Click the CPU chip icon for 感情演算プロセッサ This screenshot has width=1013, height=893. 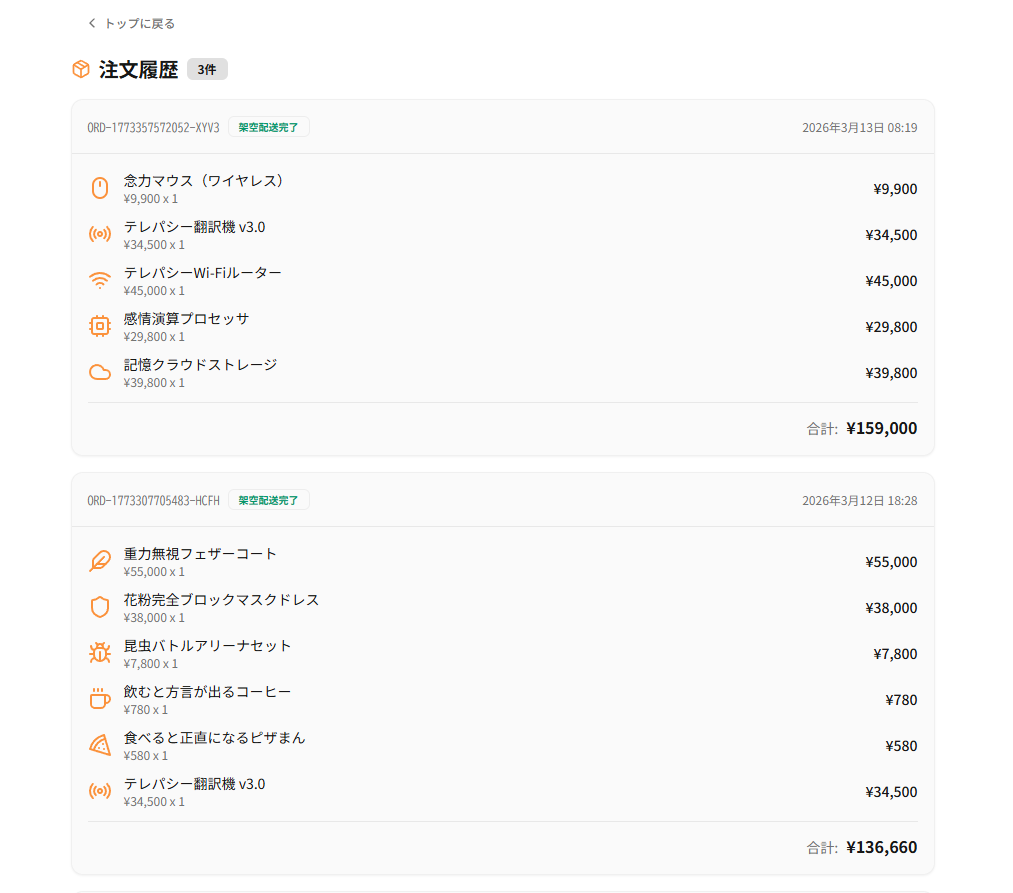(99, 326)
